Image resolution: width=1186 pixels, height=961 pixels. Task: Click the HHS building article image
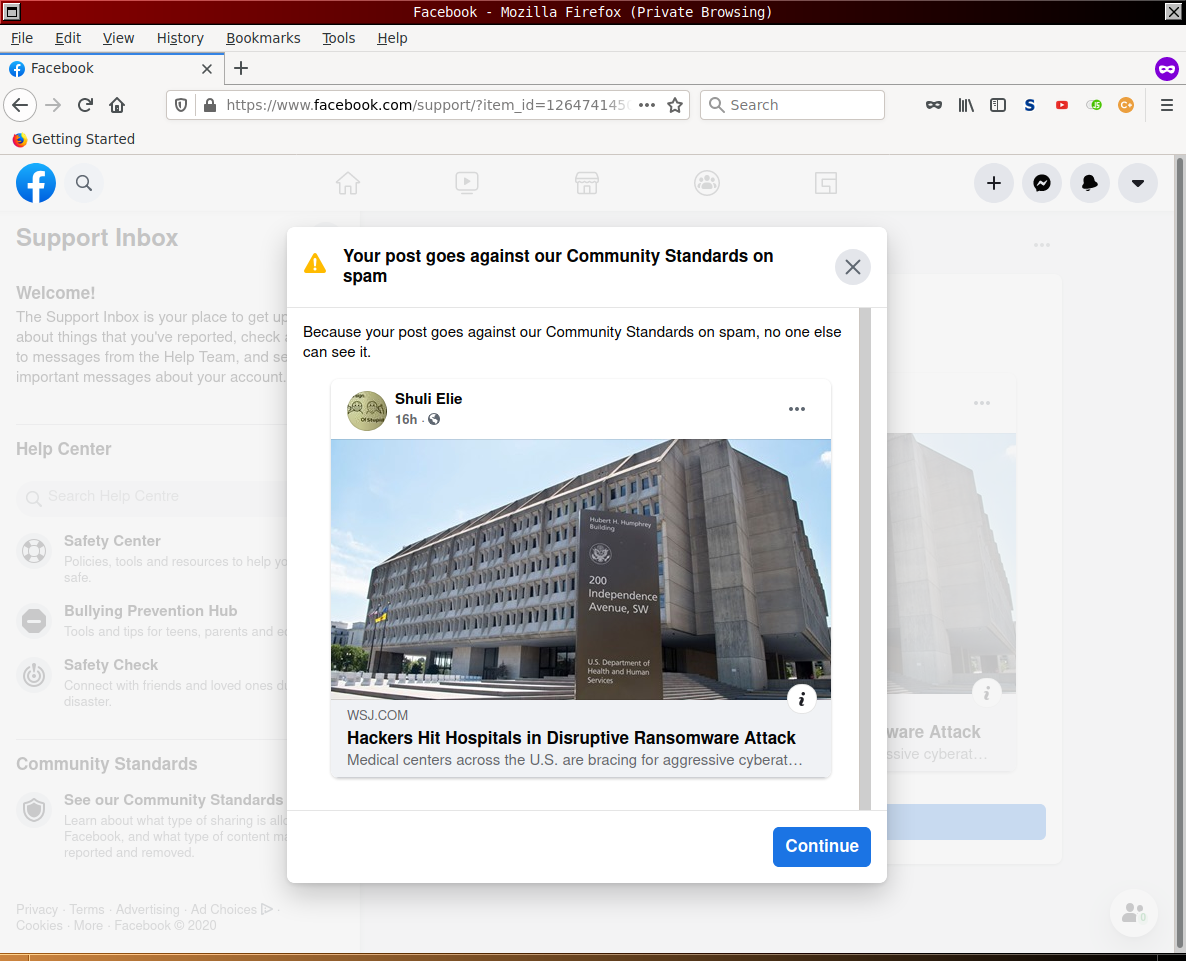[581, 569]
